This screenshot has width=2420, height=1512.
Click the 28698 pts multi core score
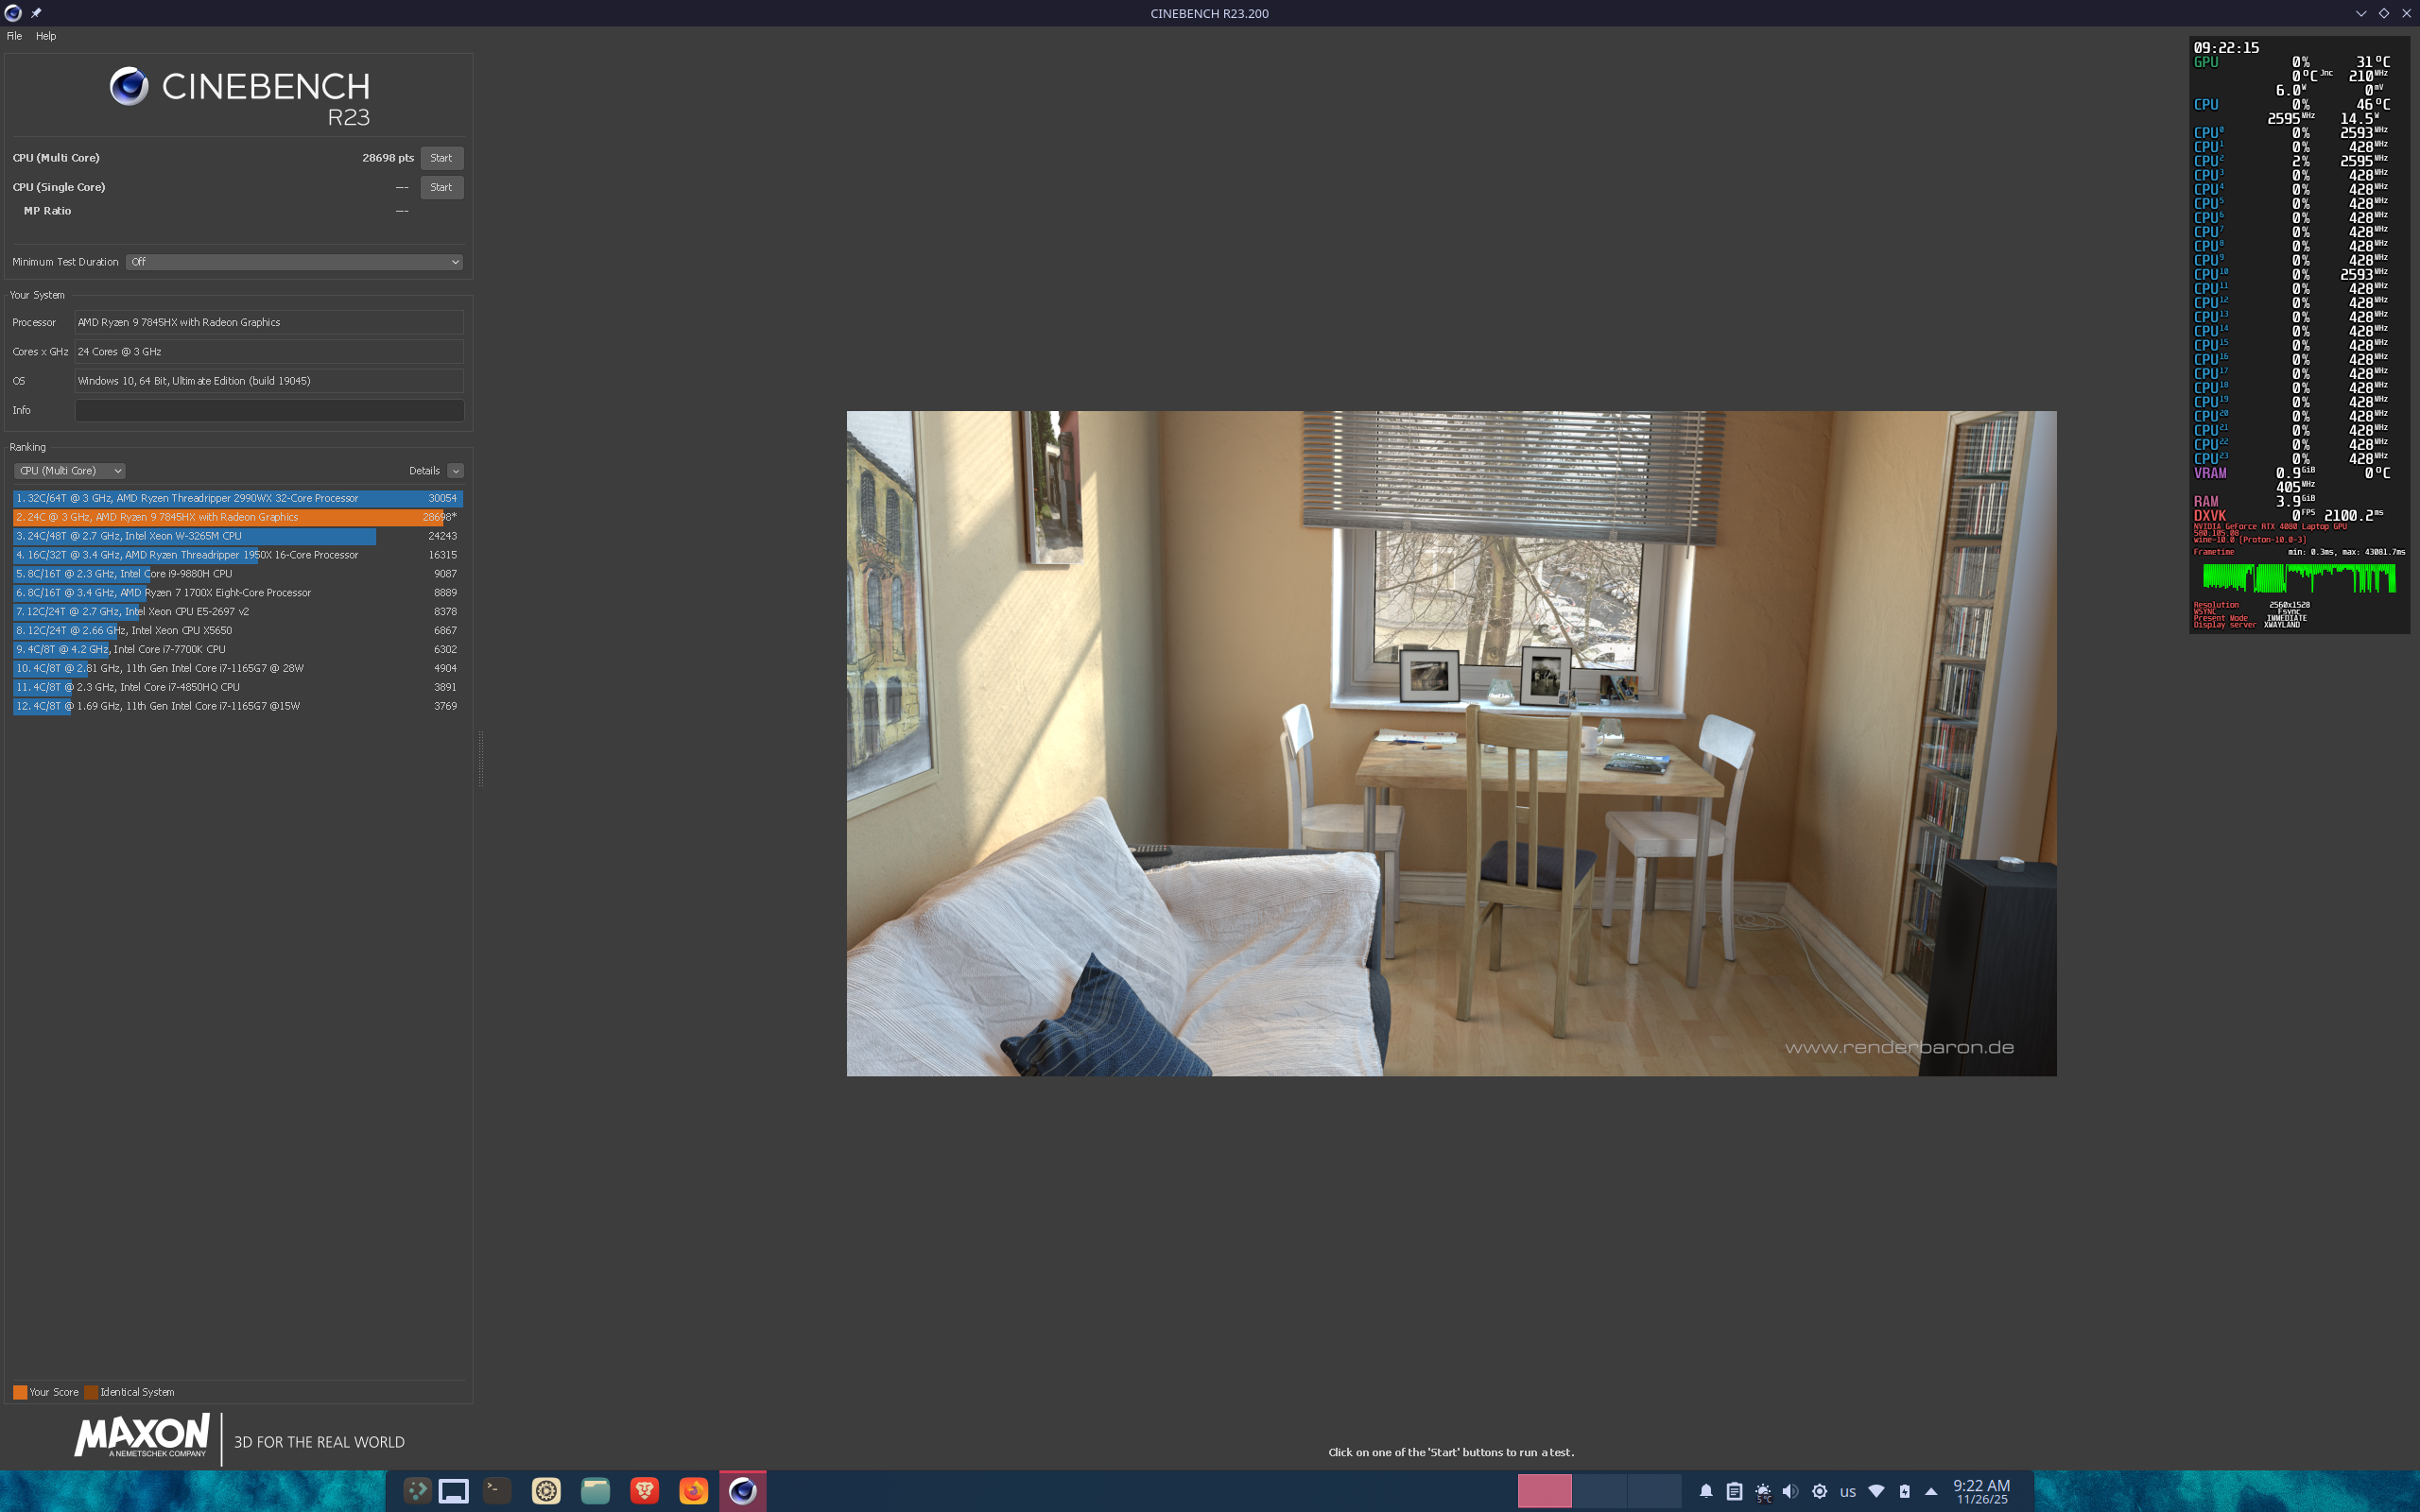pos(388,158)
